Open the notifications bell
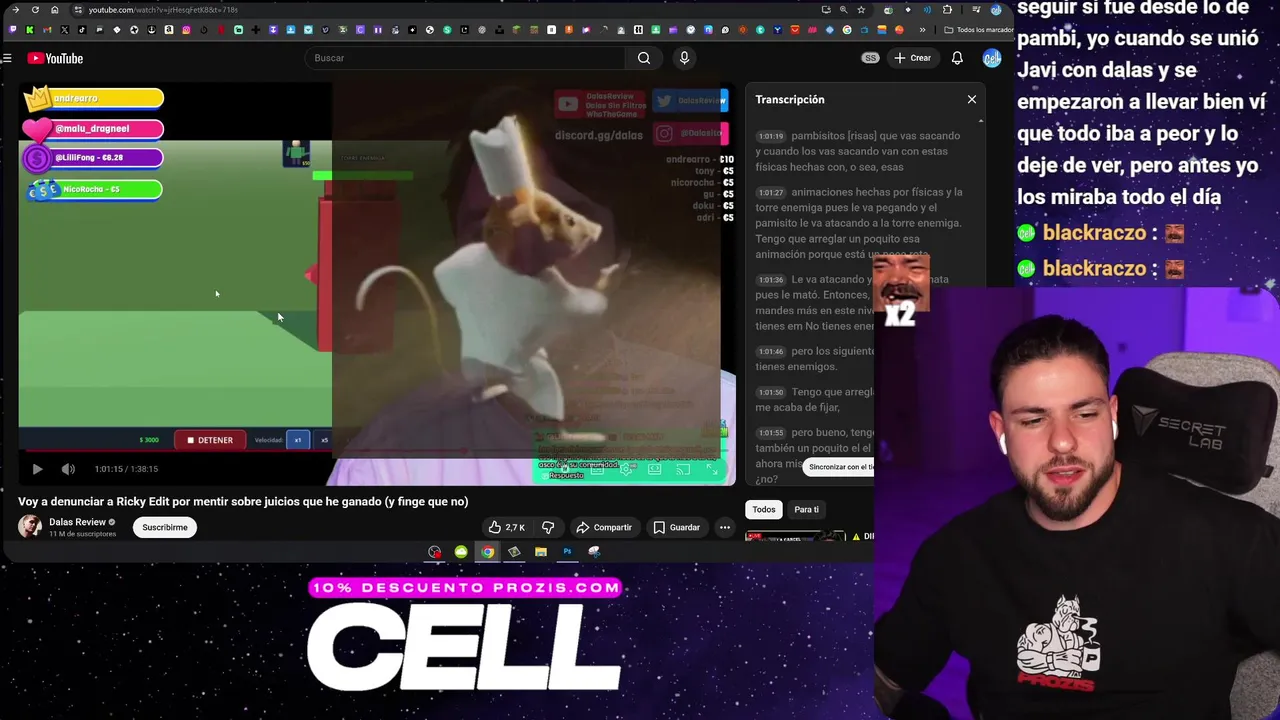 (957, 58)
